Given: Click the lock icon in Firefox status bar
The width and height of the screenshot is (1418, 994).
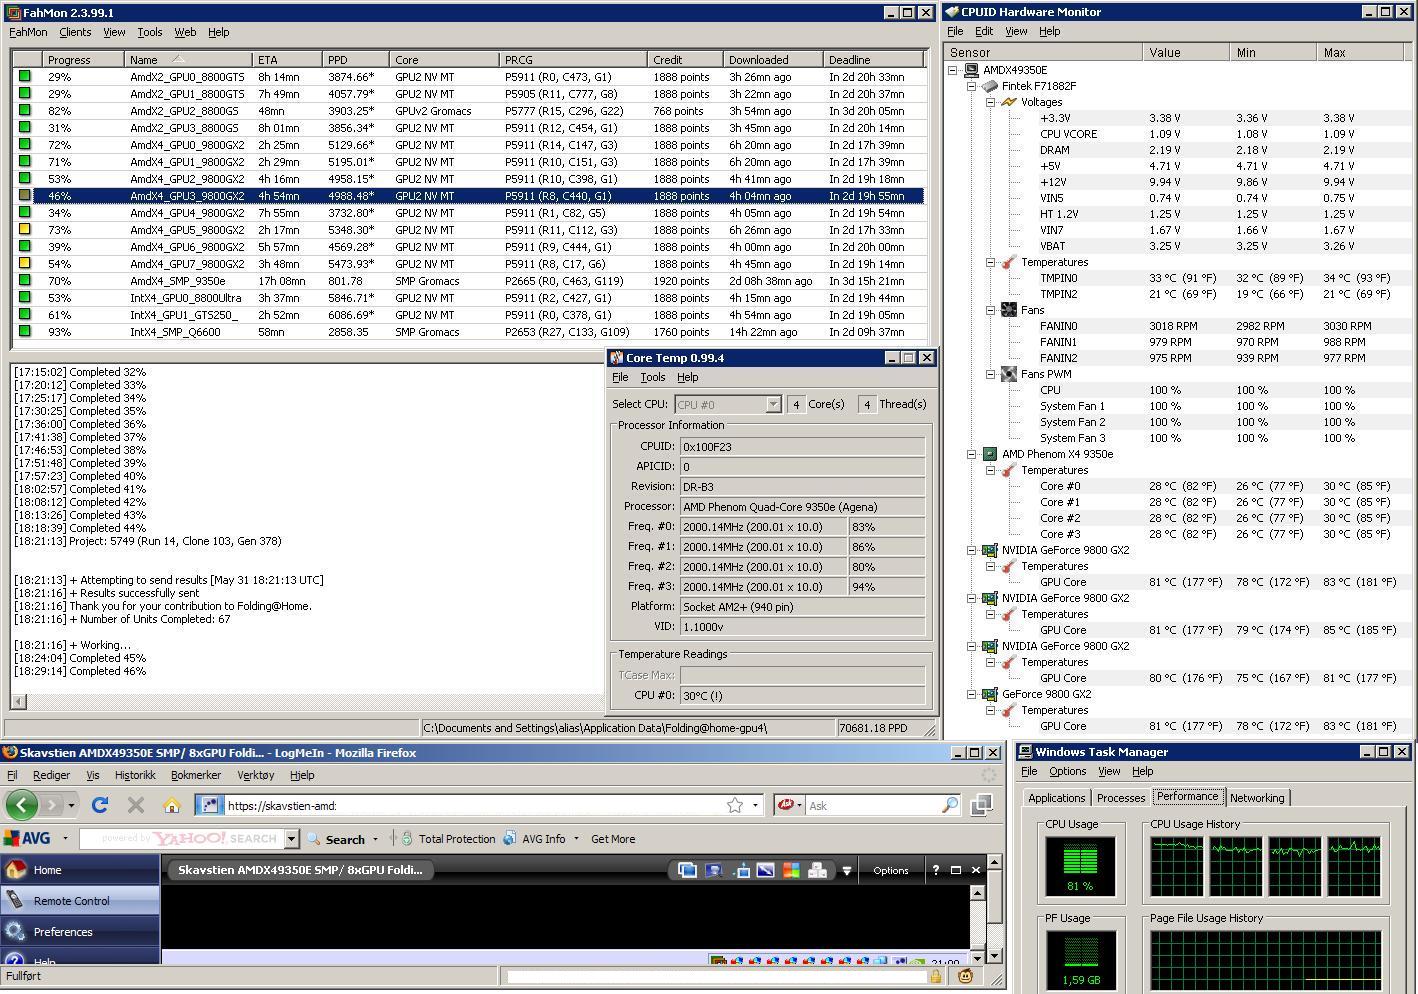Looking at the screenshot, I should (x=935, y=976).
